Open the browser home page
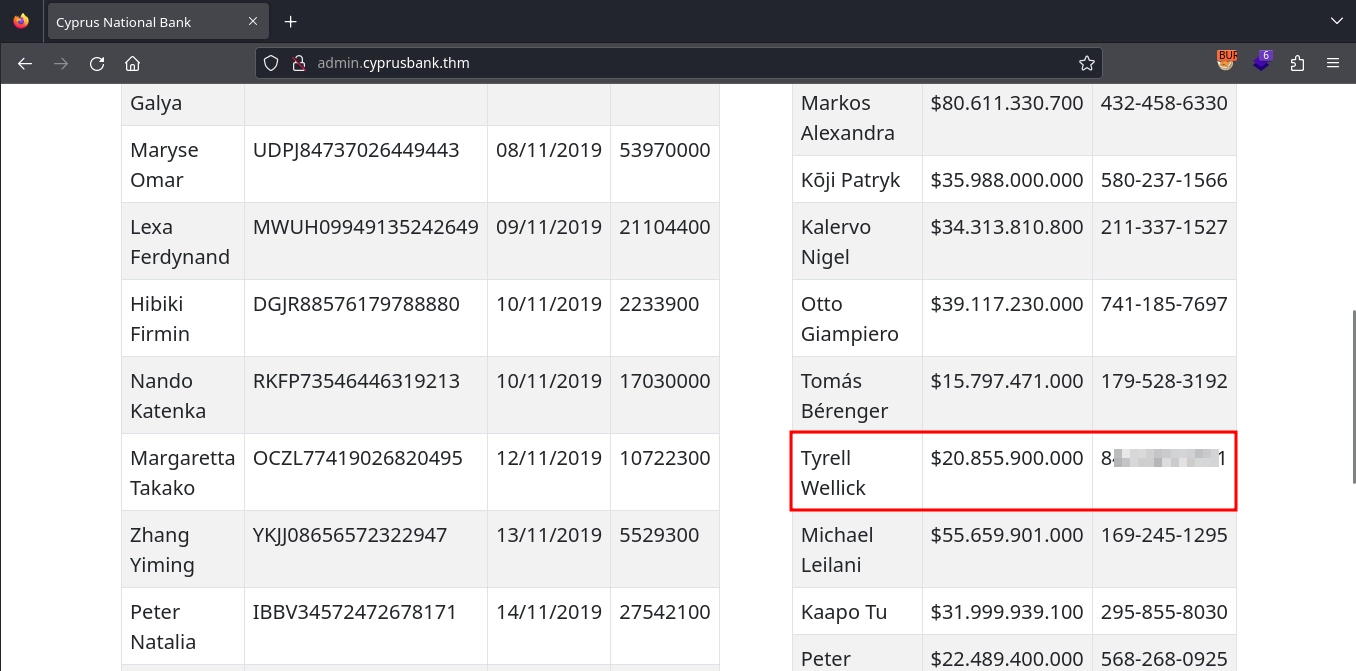 [x=132, y=63]
